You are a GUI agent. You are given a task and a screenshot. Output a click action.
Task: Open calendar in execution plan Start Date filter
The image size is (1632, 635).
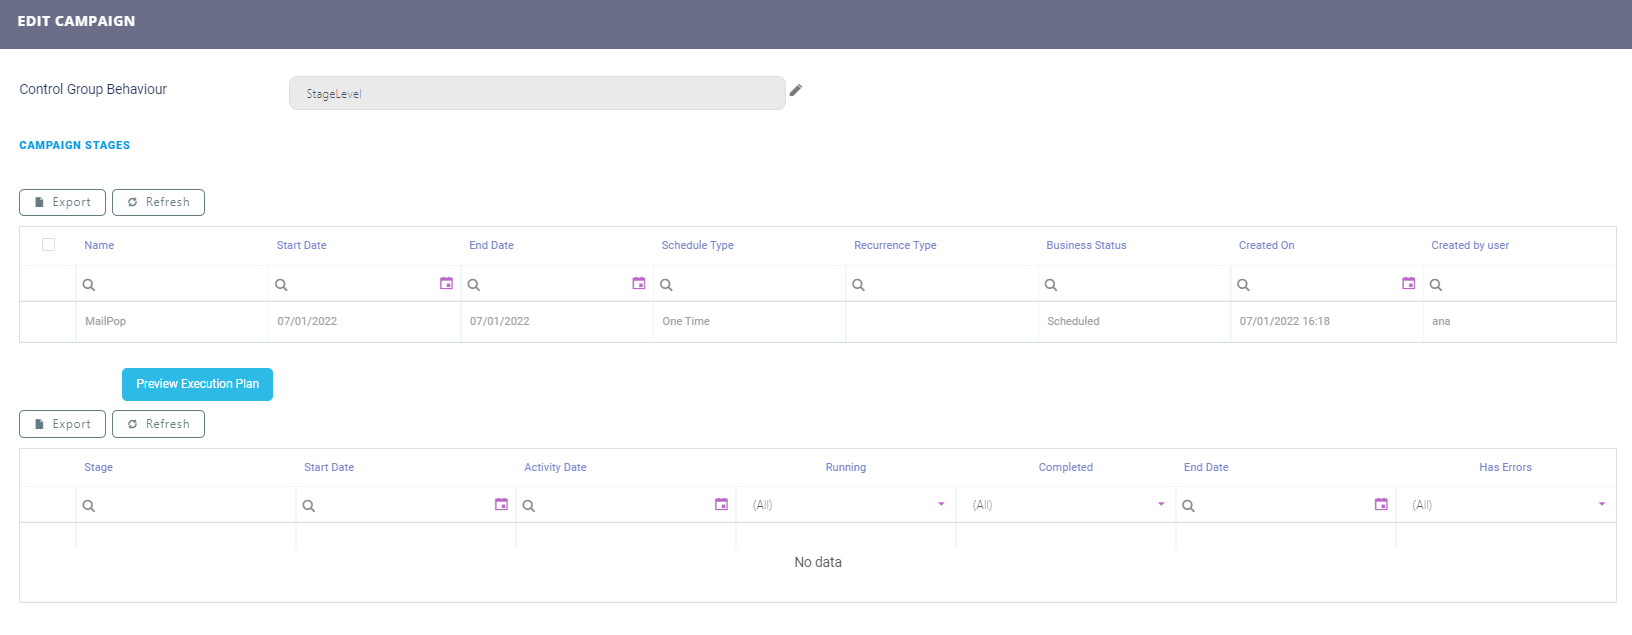click(x=501, y=505)
